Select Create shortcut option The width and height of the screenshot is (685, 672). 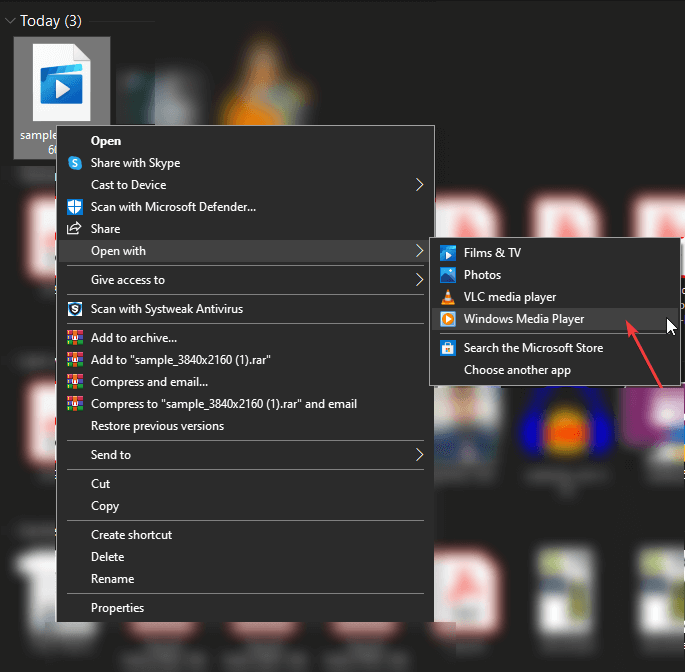[246, 535]
